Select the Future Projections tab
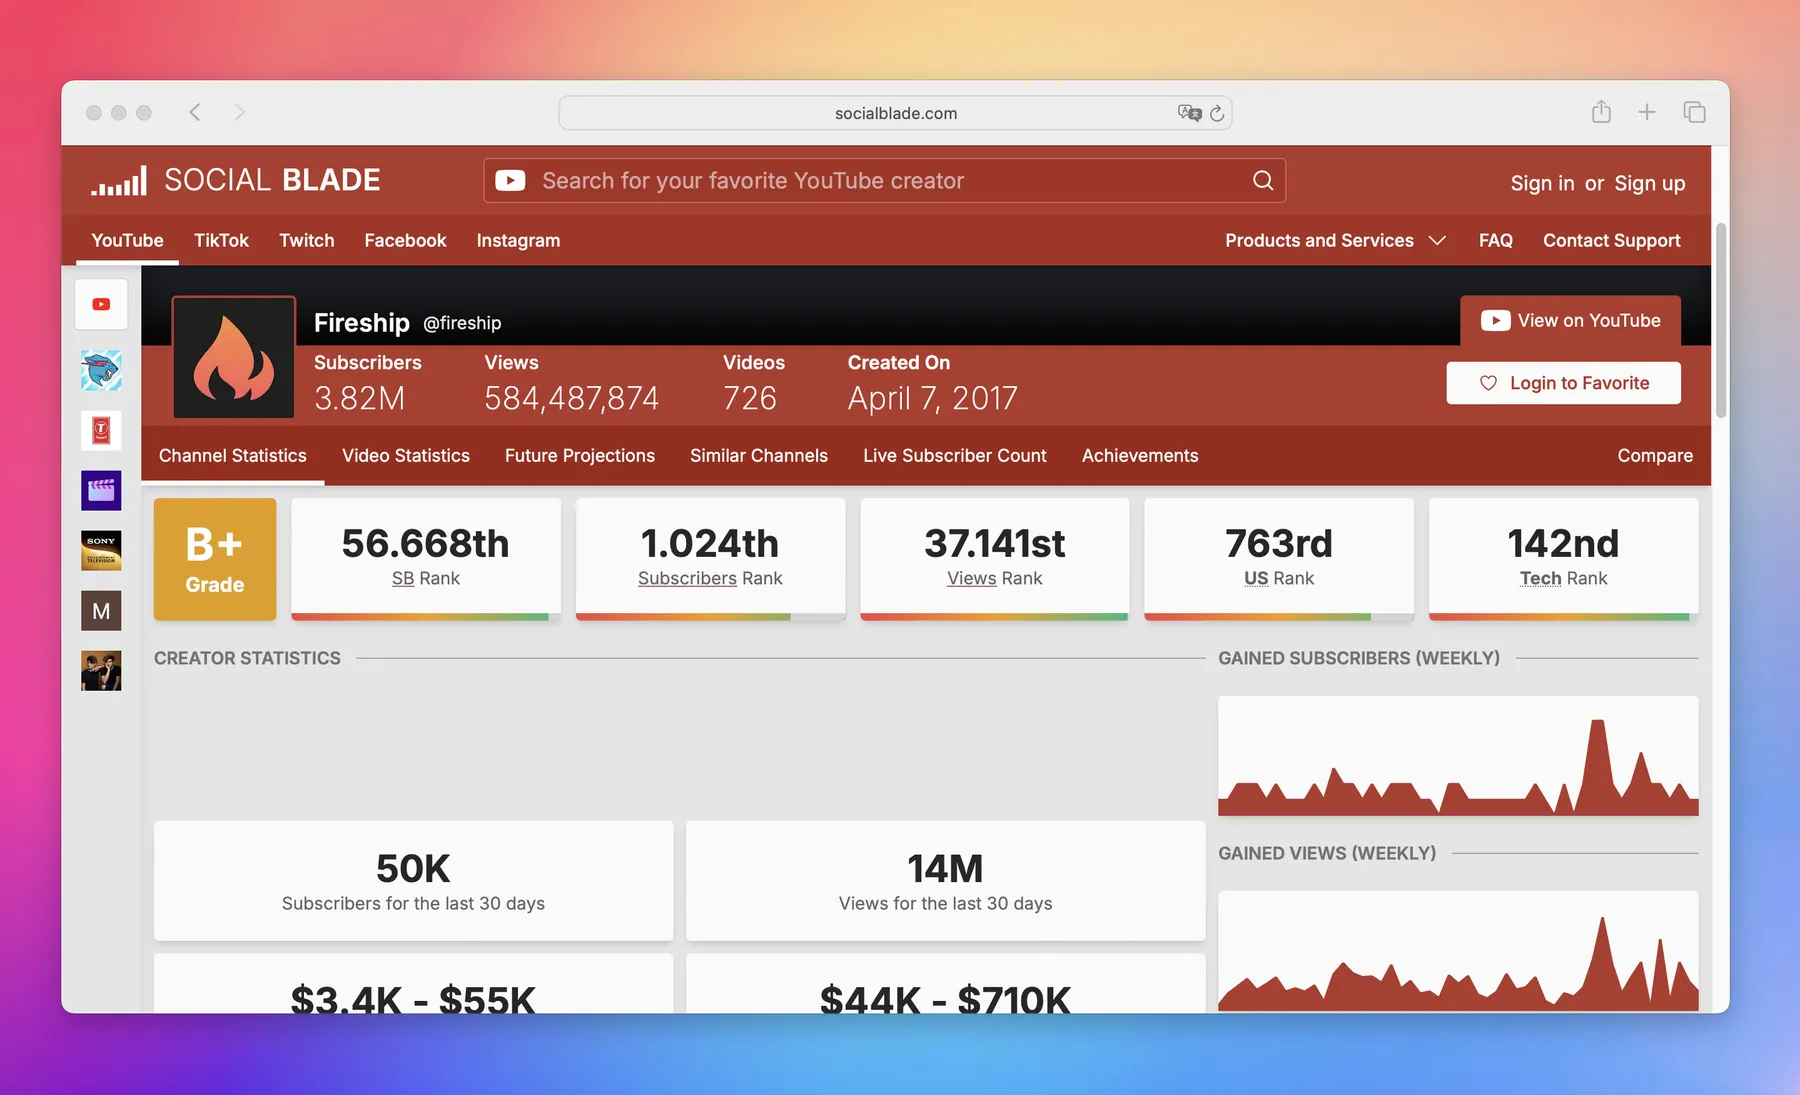 tap(579, 456)
